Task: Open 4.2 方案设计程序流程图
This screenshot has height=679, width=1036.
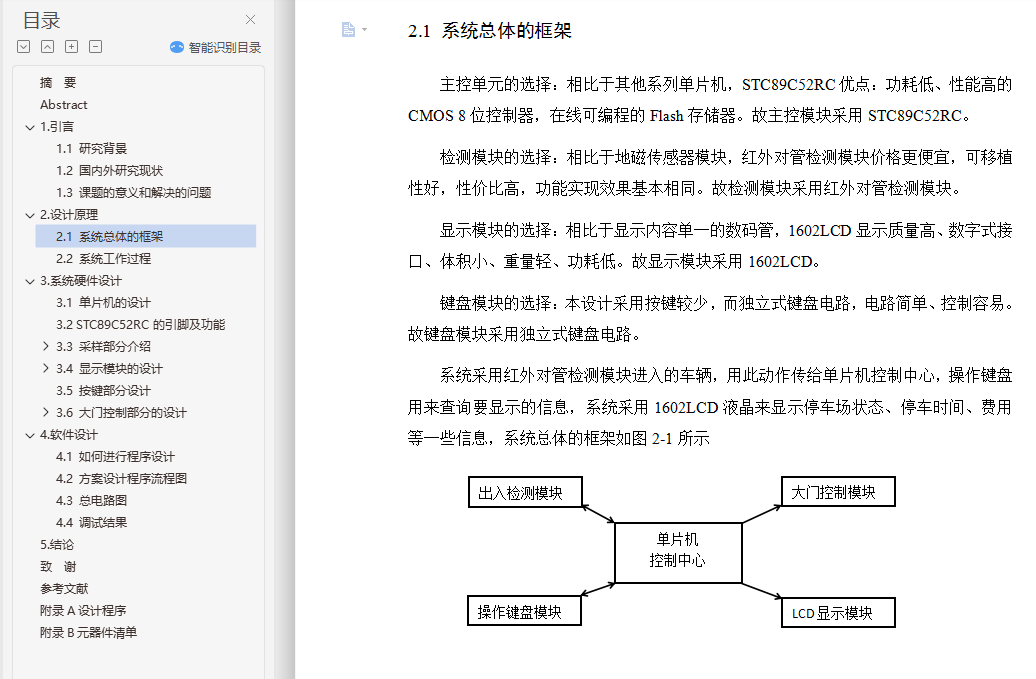Action: pos(121,478)
